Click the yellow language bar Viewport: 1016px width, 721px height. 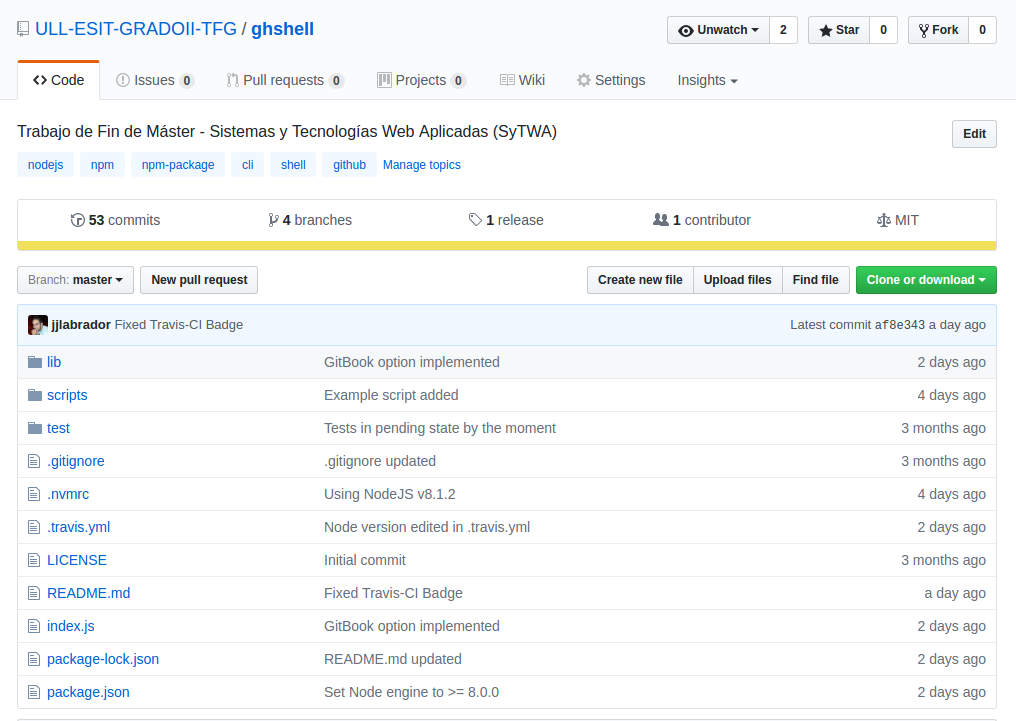coord(507,246)
